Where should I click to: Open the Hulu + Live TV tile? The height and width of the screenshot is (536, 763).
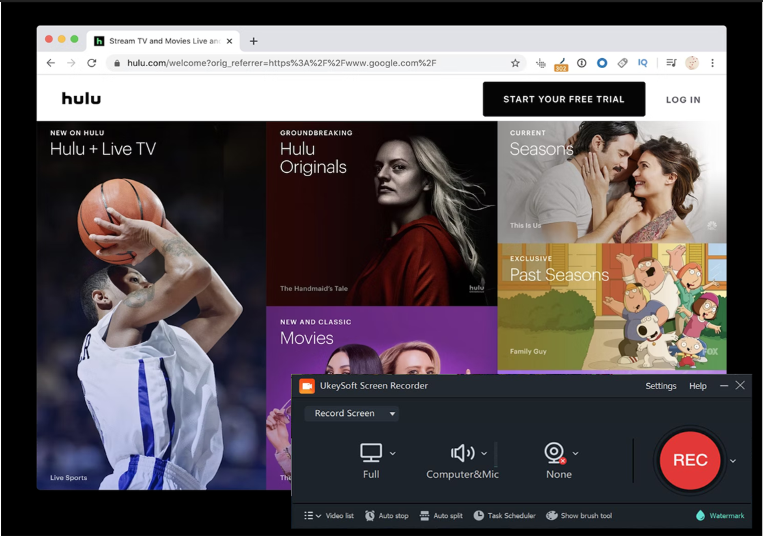coord(151,305)
